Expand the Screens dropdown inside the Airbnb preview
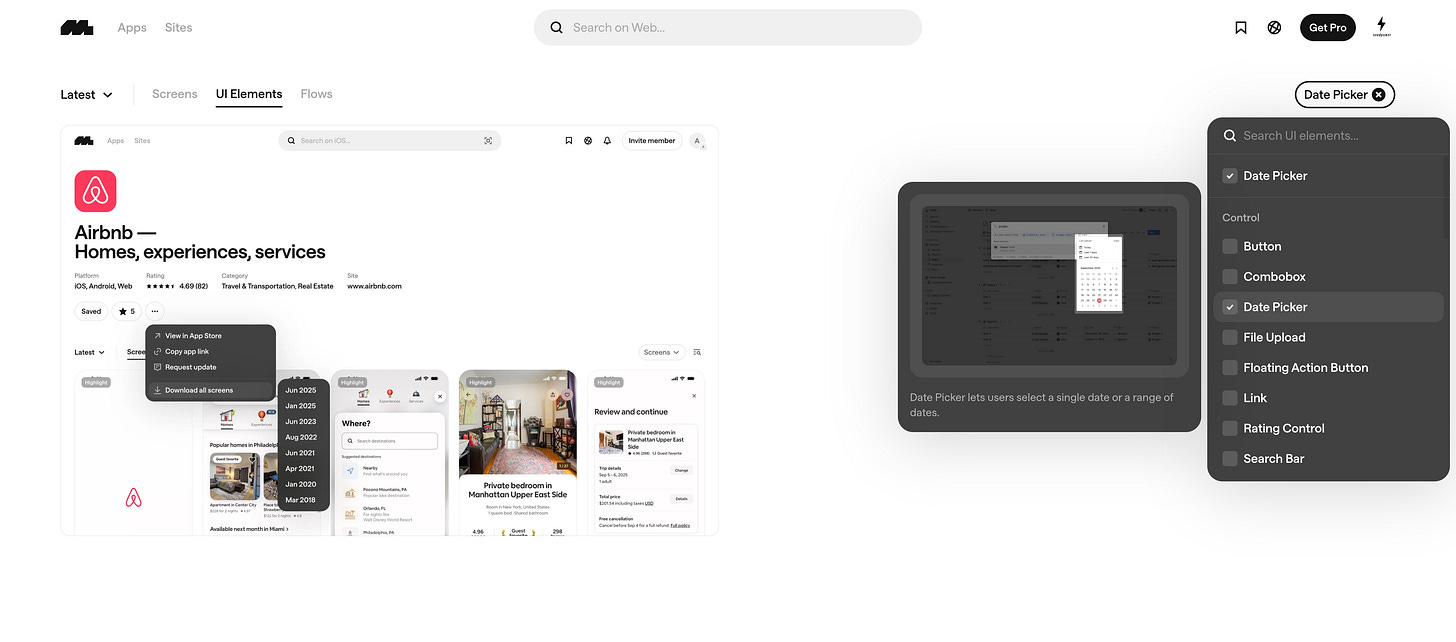This screenshot has width=1456, height=642. 662,352
